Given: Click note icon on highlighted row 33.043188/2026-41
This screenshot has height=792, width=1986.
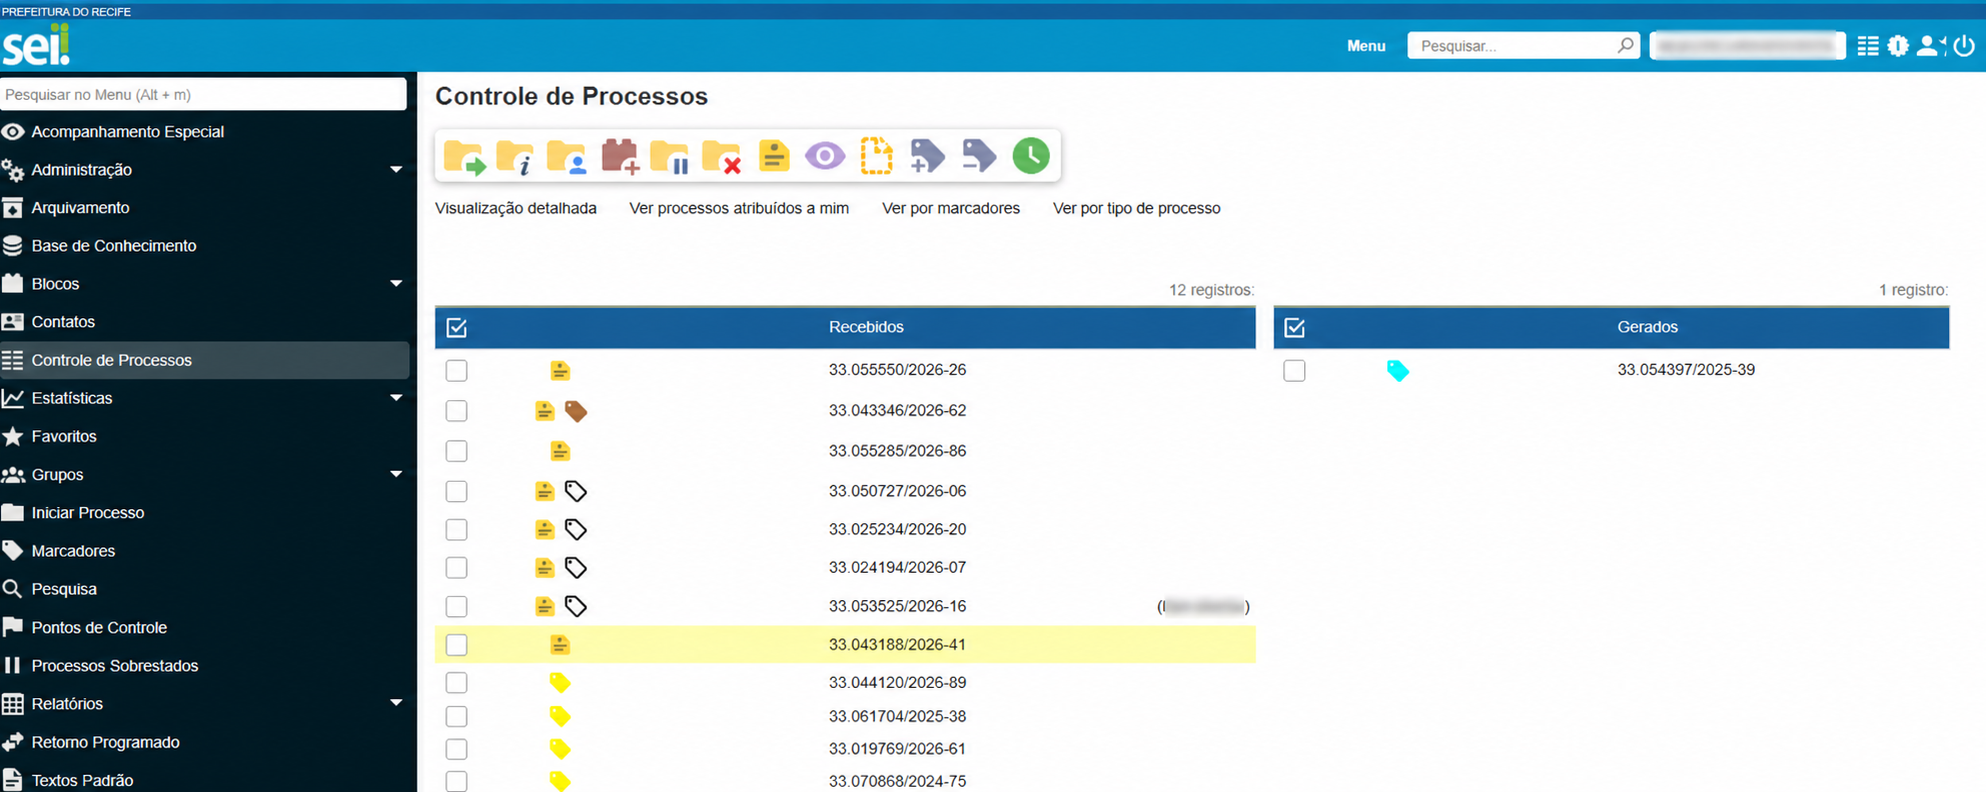Looking at the screenshot, I should point(560,645).
